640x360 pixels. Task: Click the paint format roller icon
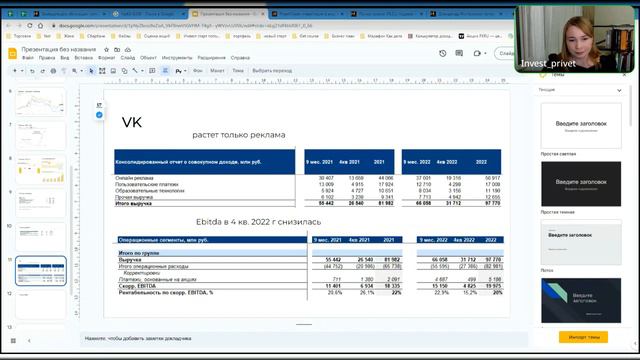click(64, 71)
